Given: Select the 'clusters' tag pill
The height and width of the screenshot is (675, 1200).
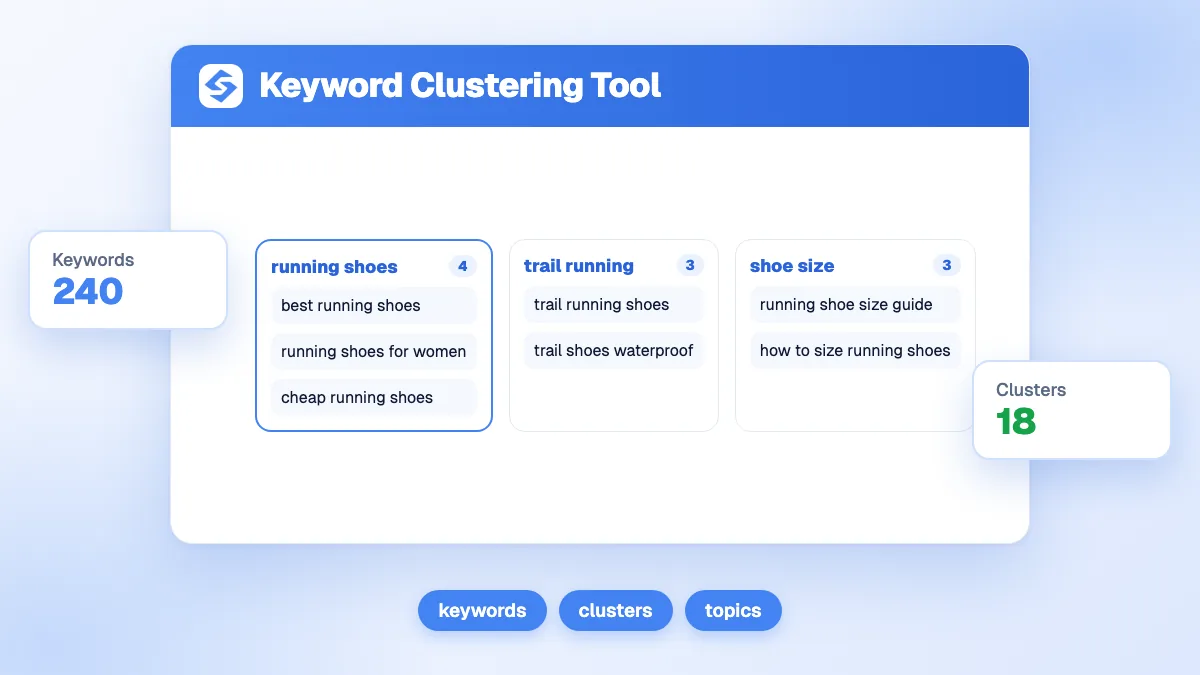Looking at the screenshot, I should (x=615, y=611).
